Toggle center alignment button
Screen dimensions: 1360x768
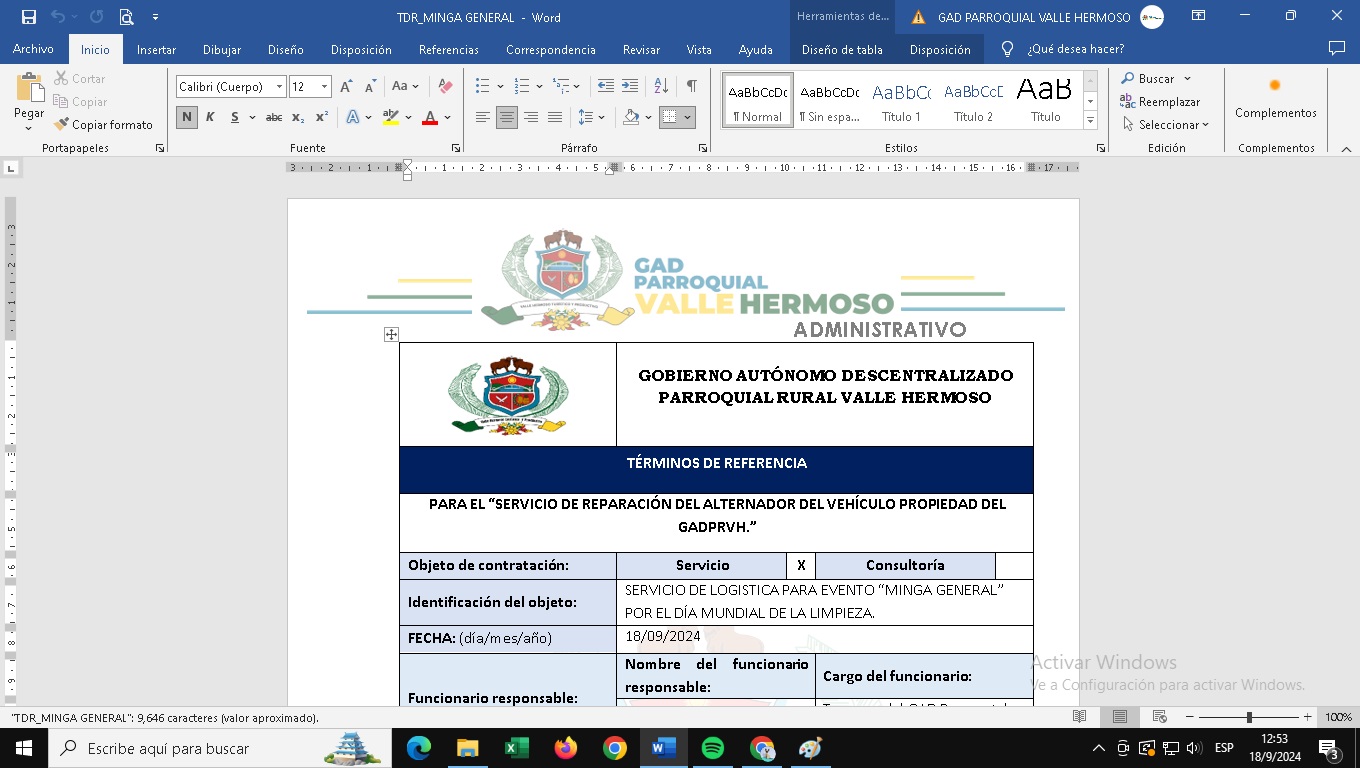tap(507, 117)
